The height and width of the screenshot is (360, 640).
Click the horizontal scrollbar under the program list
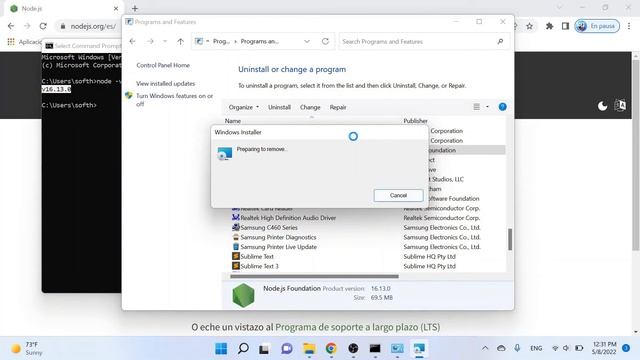(x=314, y=276)
